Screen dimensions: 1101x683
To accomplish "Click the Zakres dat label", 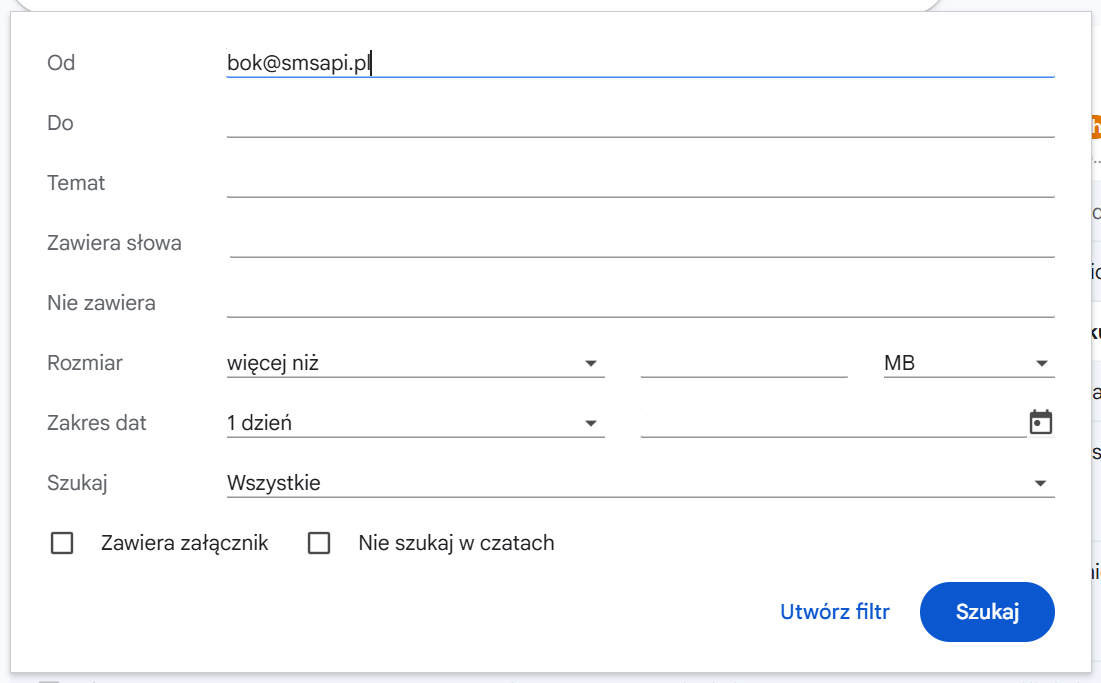I will pyautogui.click(x=97, y=423).
